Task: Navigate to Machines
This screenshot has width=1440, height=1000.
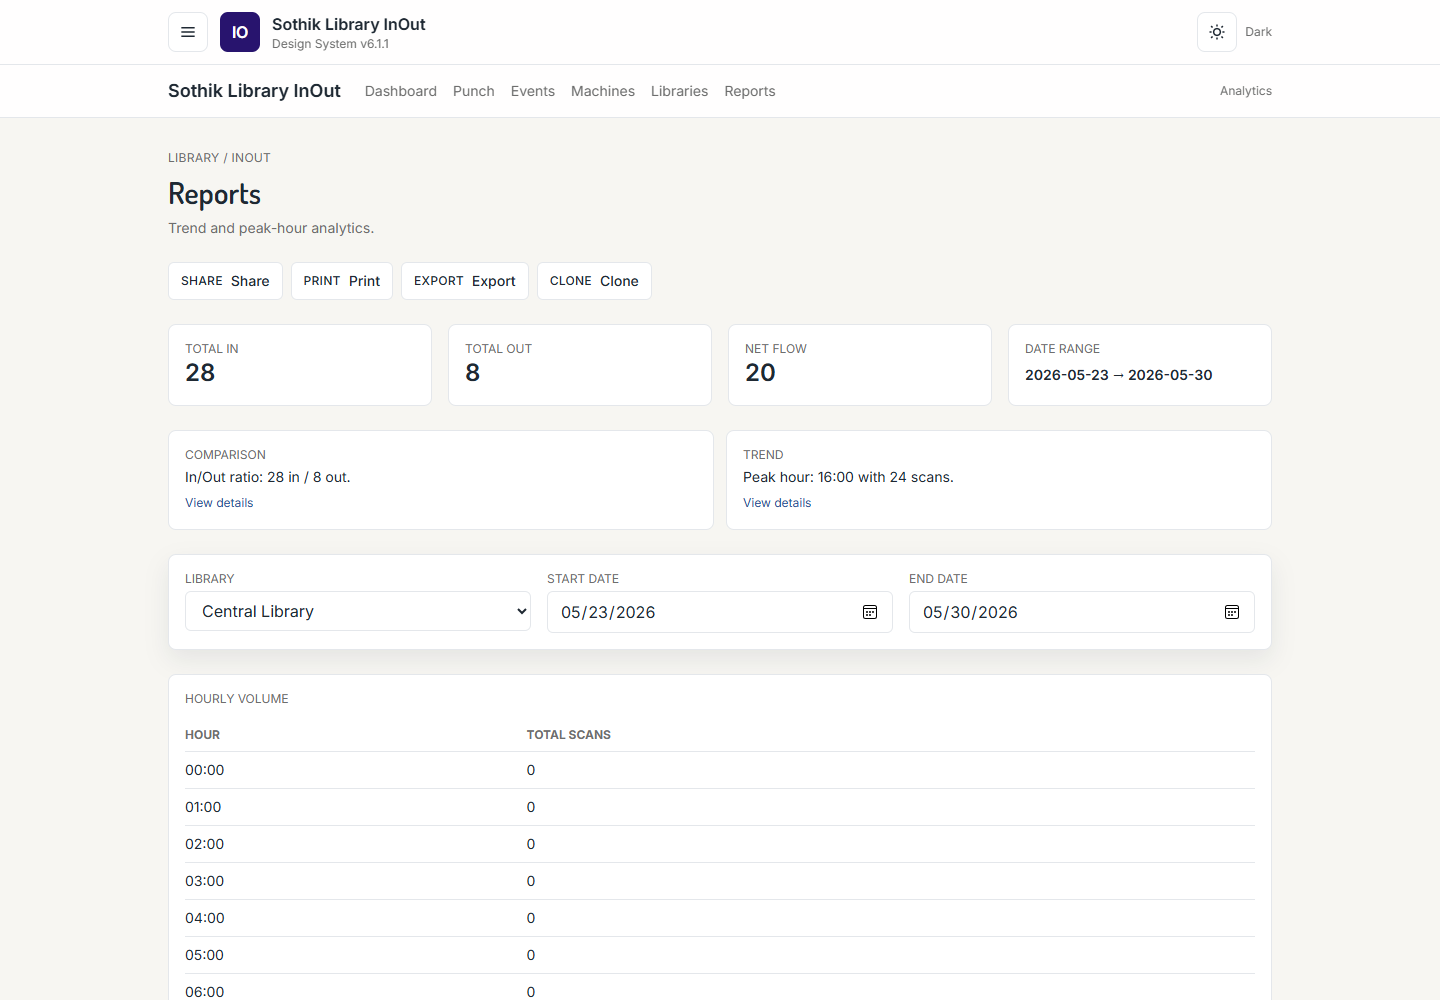Action: tap(603, 91)
